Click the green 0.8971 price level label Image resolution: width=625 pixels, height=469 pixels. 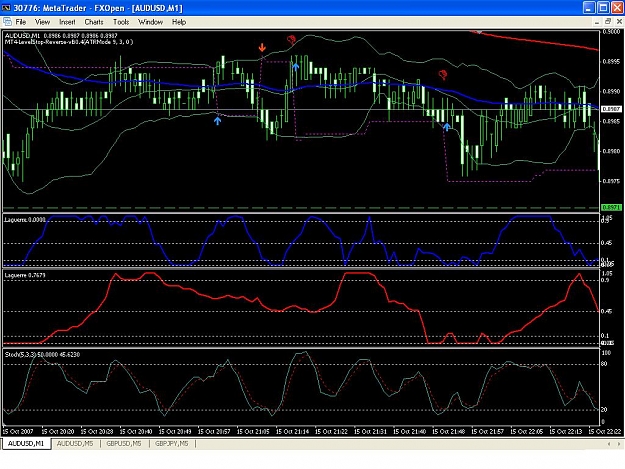tap(611, 208)
